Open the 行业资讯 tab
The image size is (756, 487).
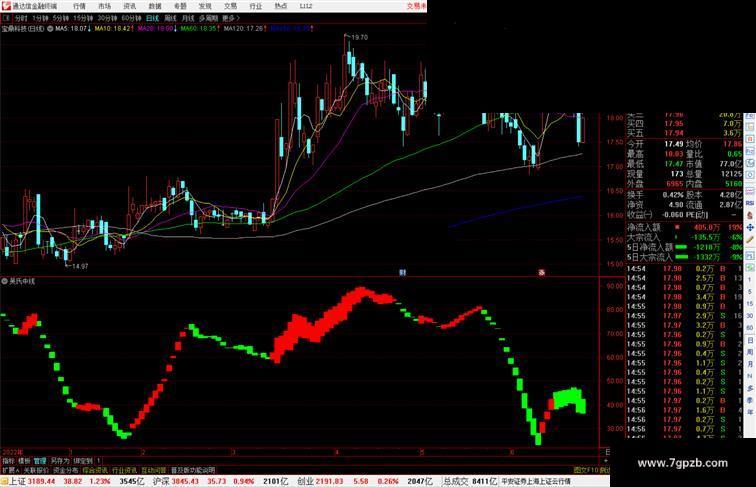point(124,470)
